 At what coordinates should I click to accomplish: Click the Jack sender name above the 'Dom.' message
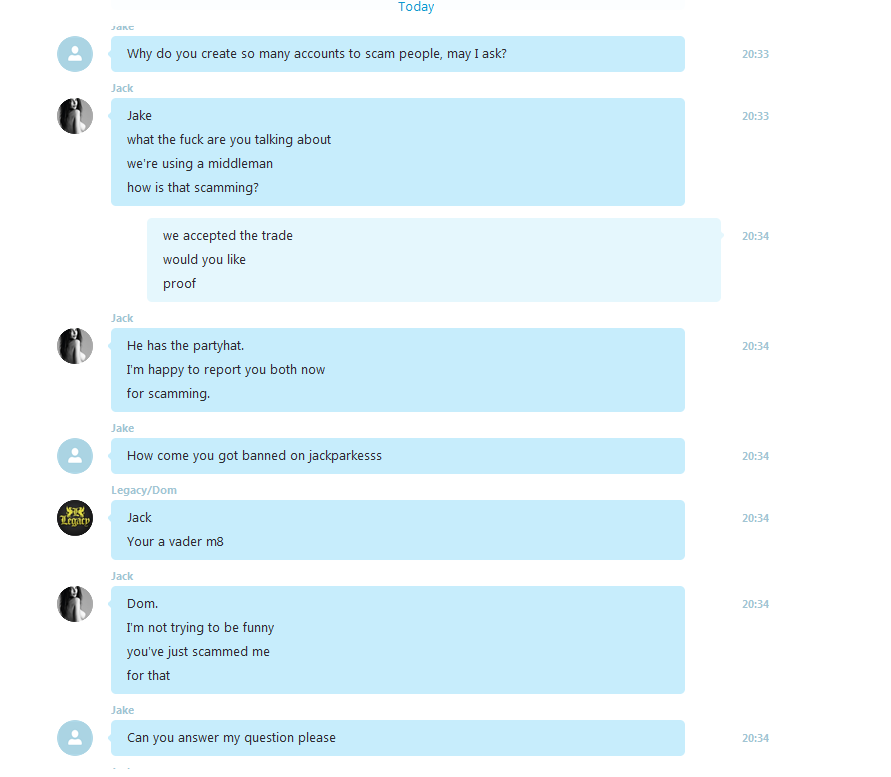click(x=122, y=576)
